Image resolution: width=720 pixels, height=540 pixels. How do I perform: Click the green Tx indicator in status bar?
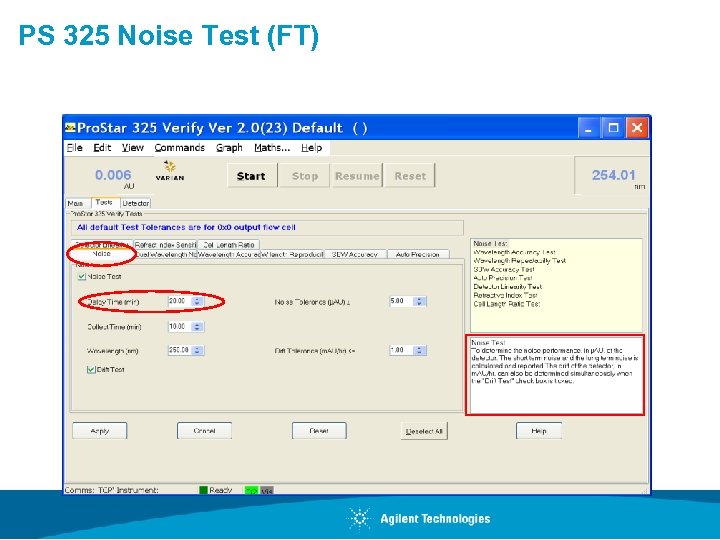pyautogui.click(x=251, y=490)
